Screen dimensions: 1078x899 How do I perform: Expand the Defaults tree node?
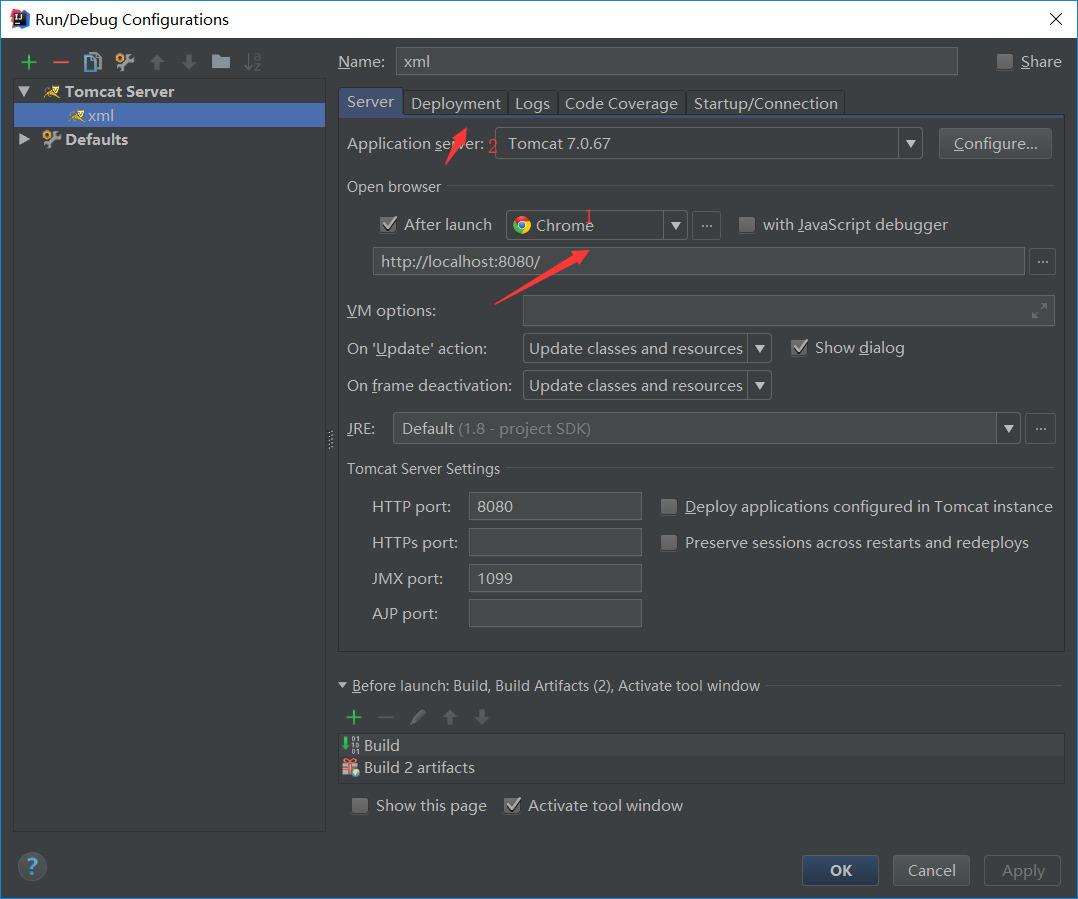pyautogui.click(x=25, y=139)
